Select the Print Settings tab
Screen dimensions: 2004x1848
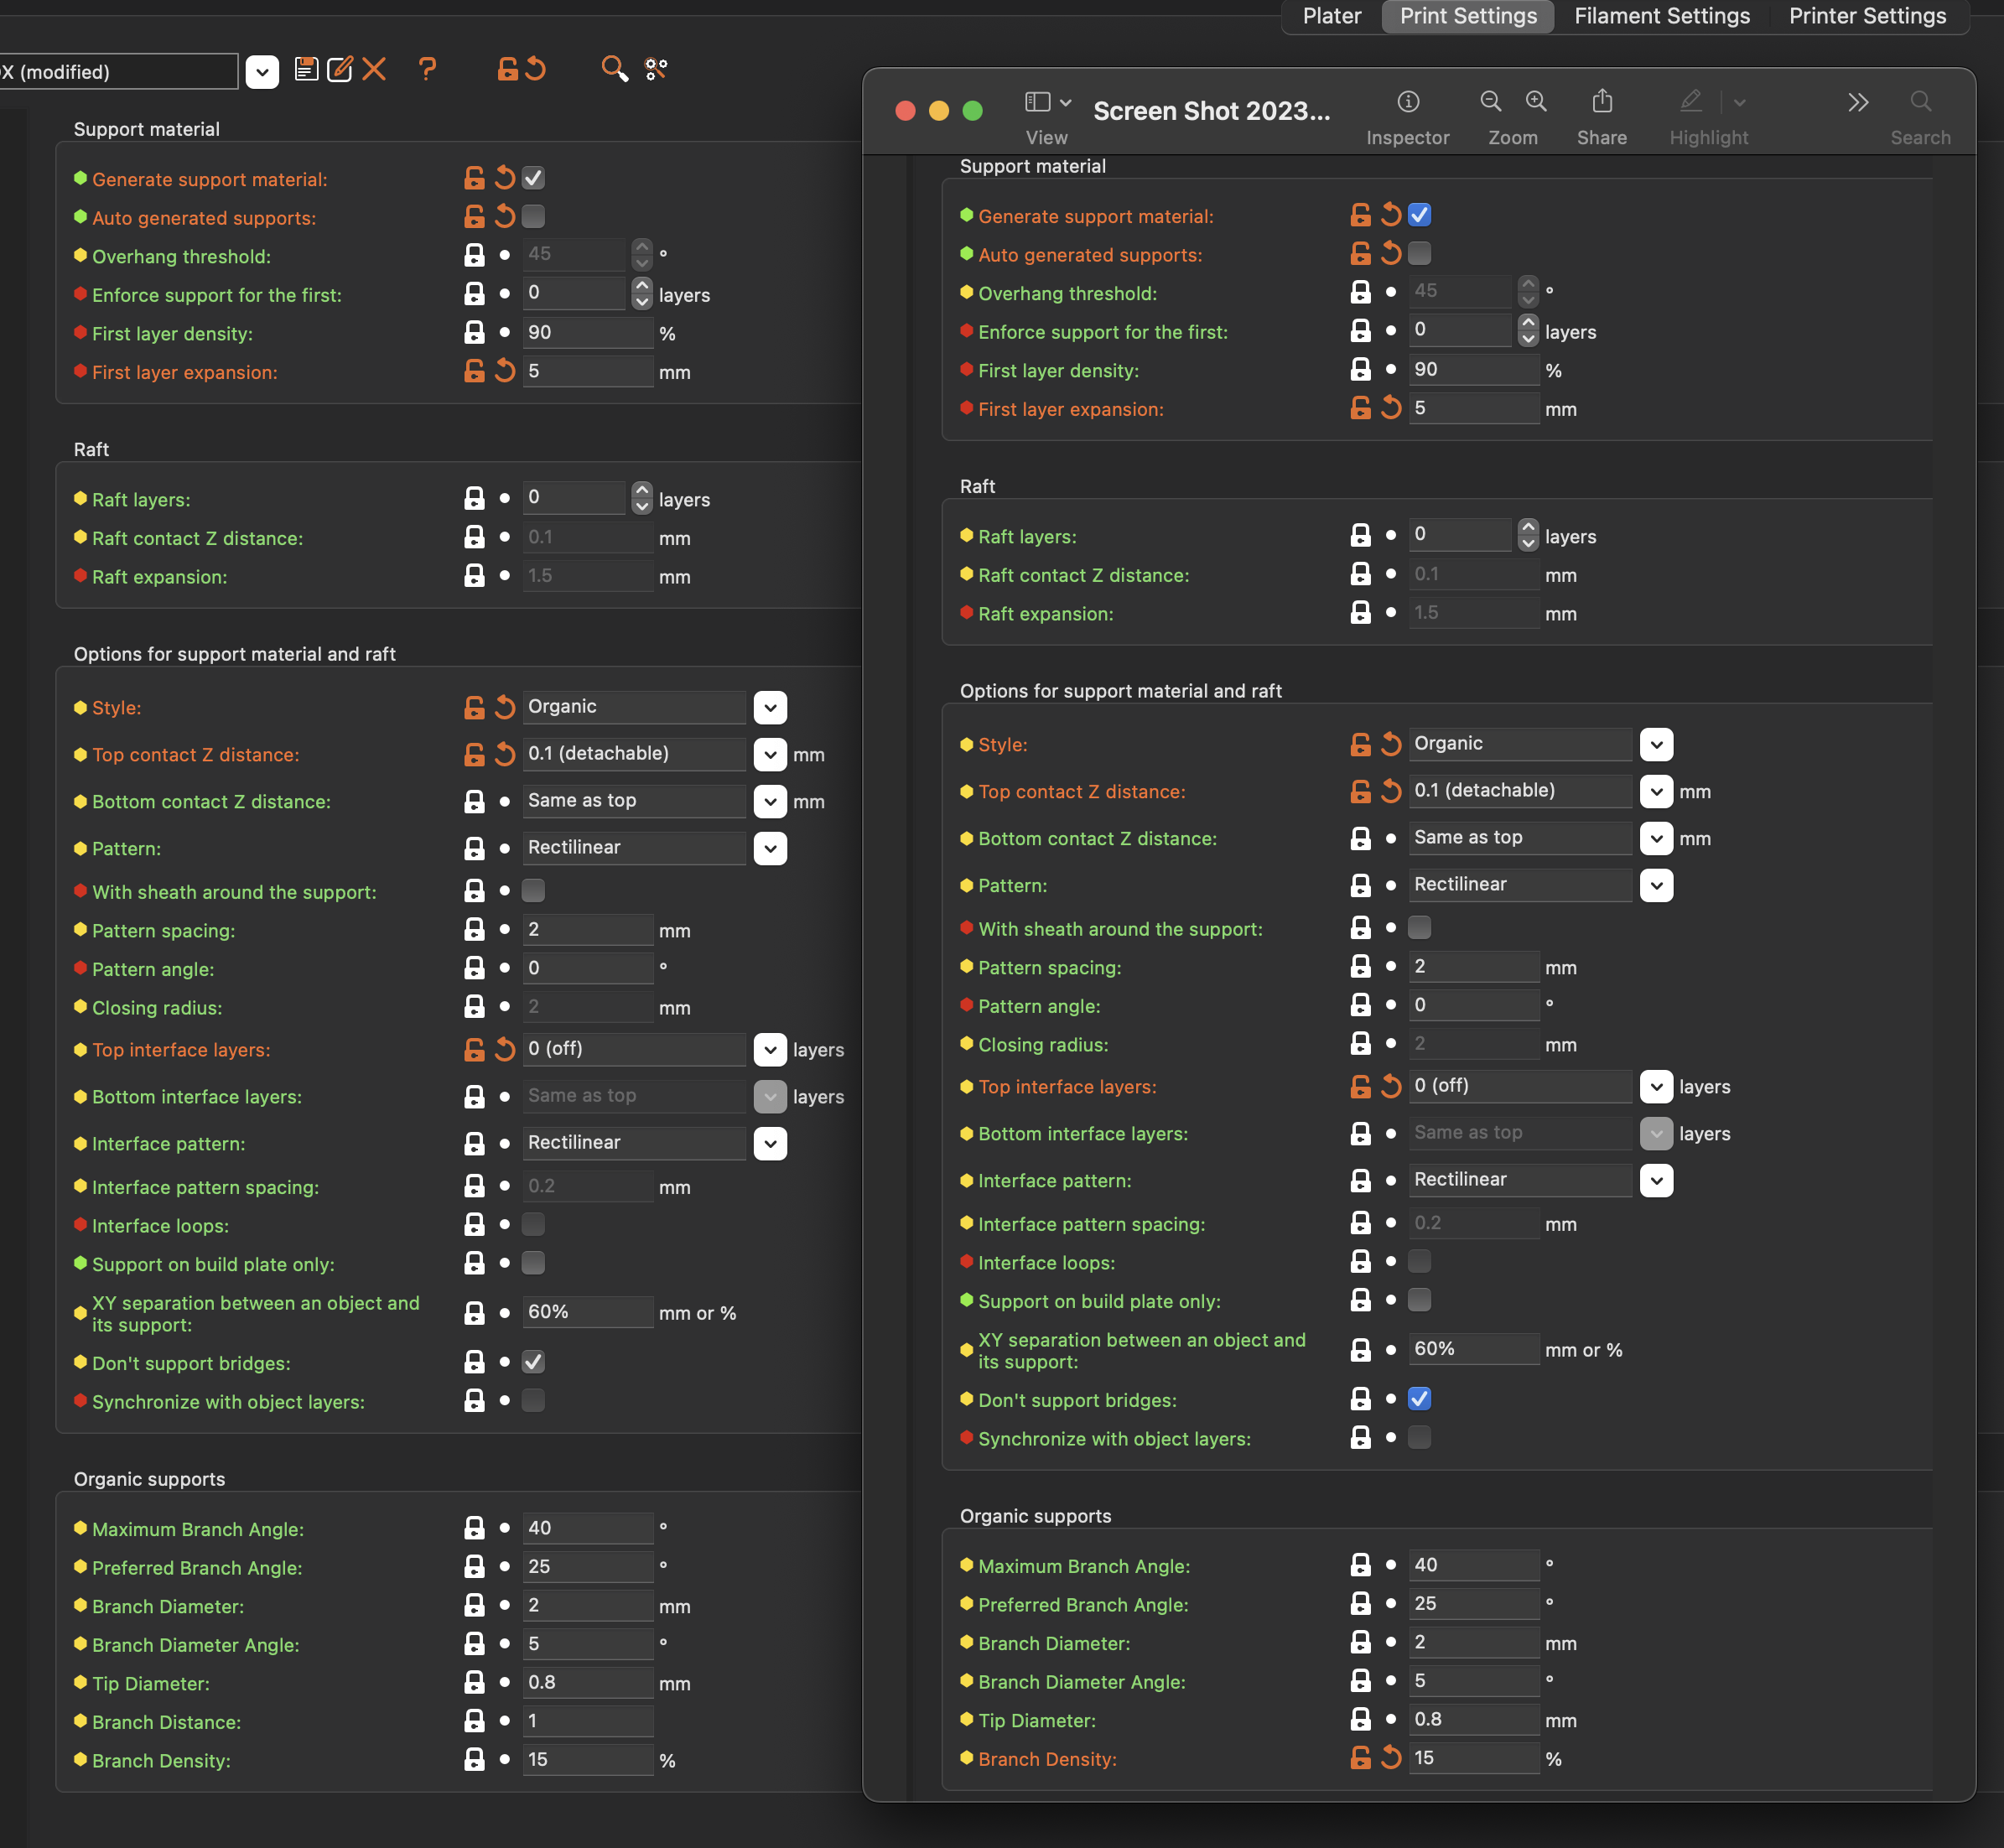tap(1468, 16)
